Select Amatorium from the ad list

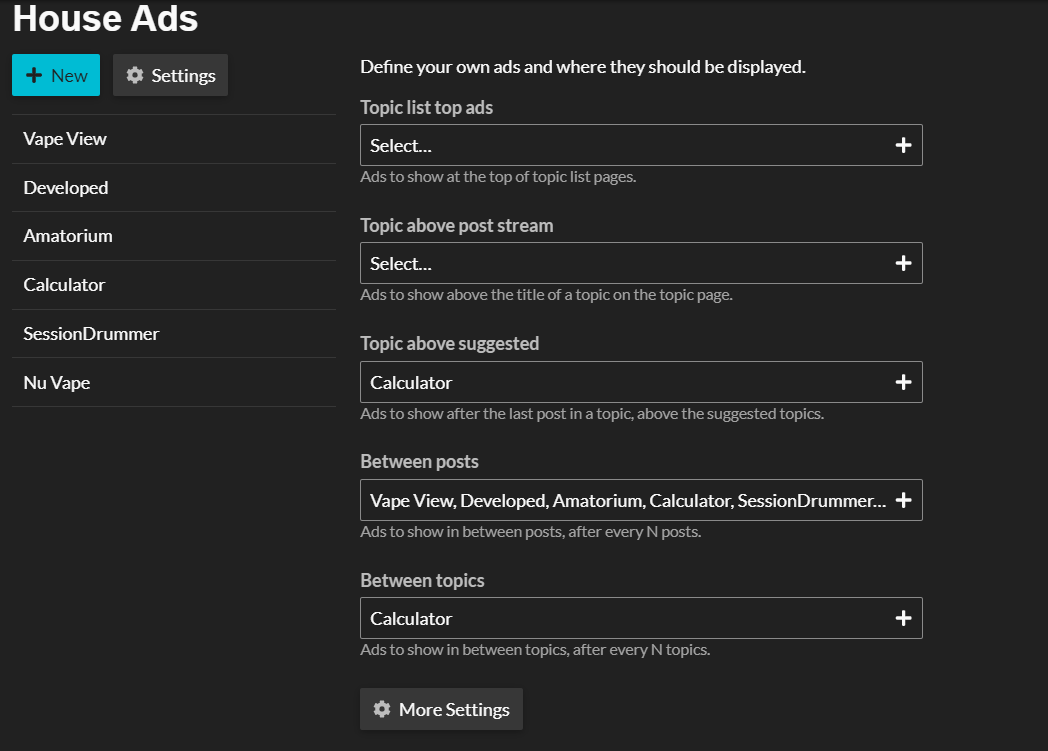coord(174,236)
